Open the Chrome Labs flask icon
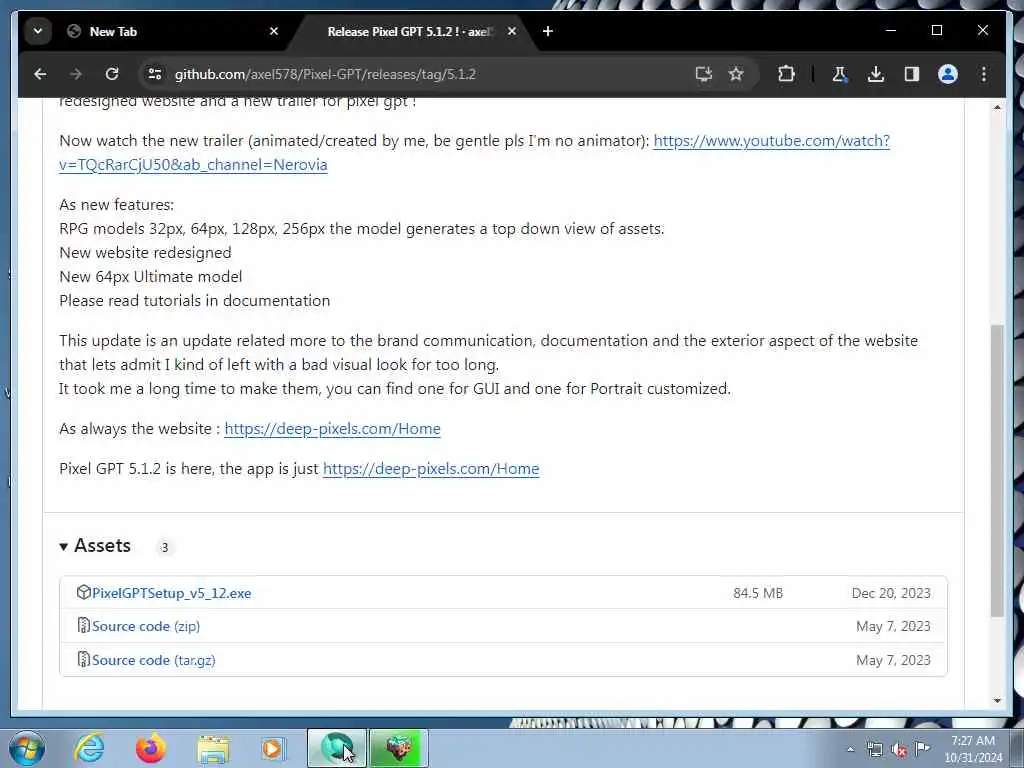Viewport: 1024px width, 768px height. coord(839,74)
